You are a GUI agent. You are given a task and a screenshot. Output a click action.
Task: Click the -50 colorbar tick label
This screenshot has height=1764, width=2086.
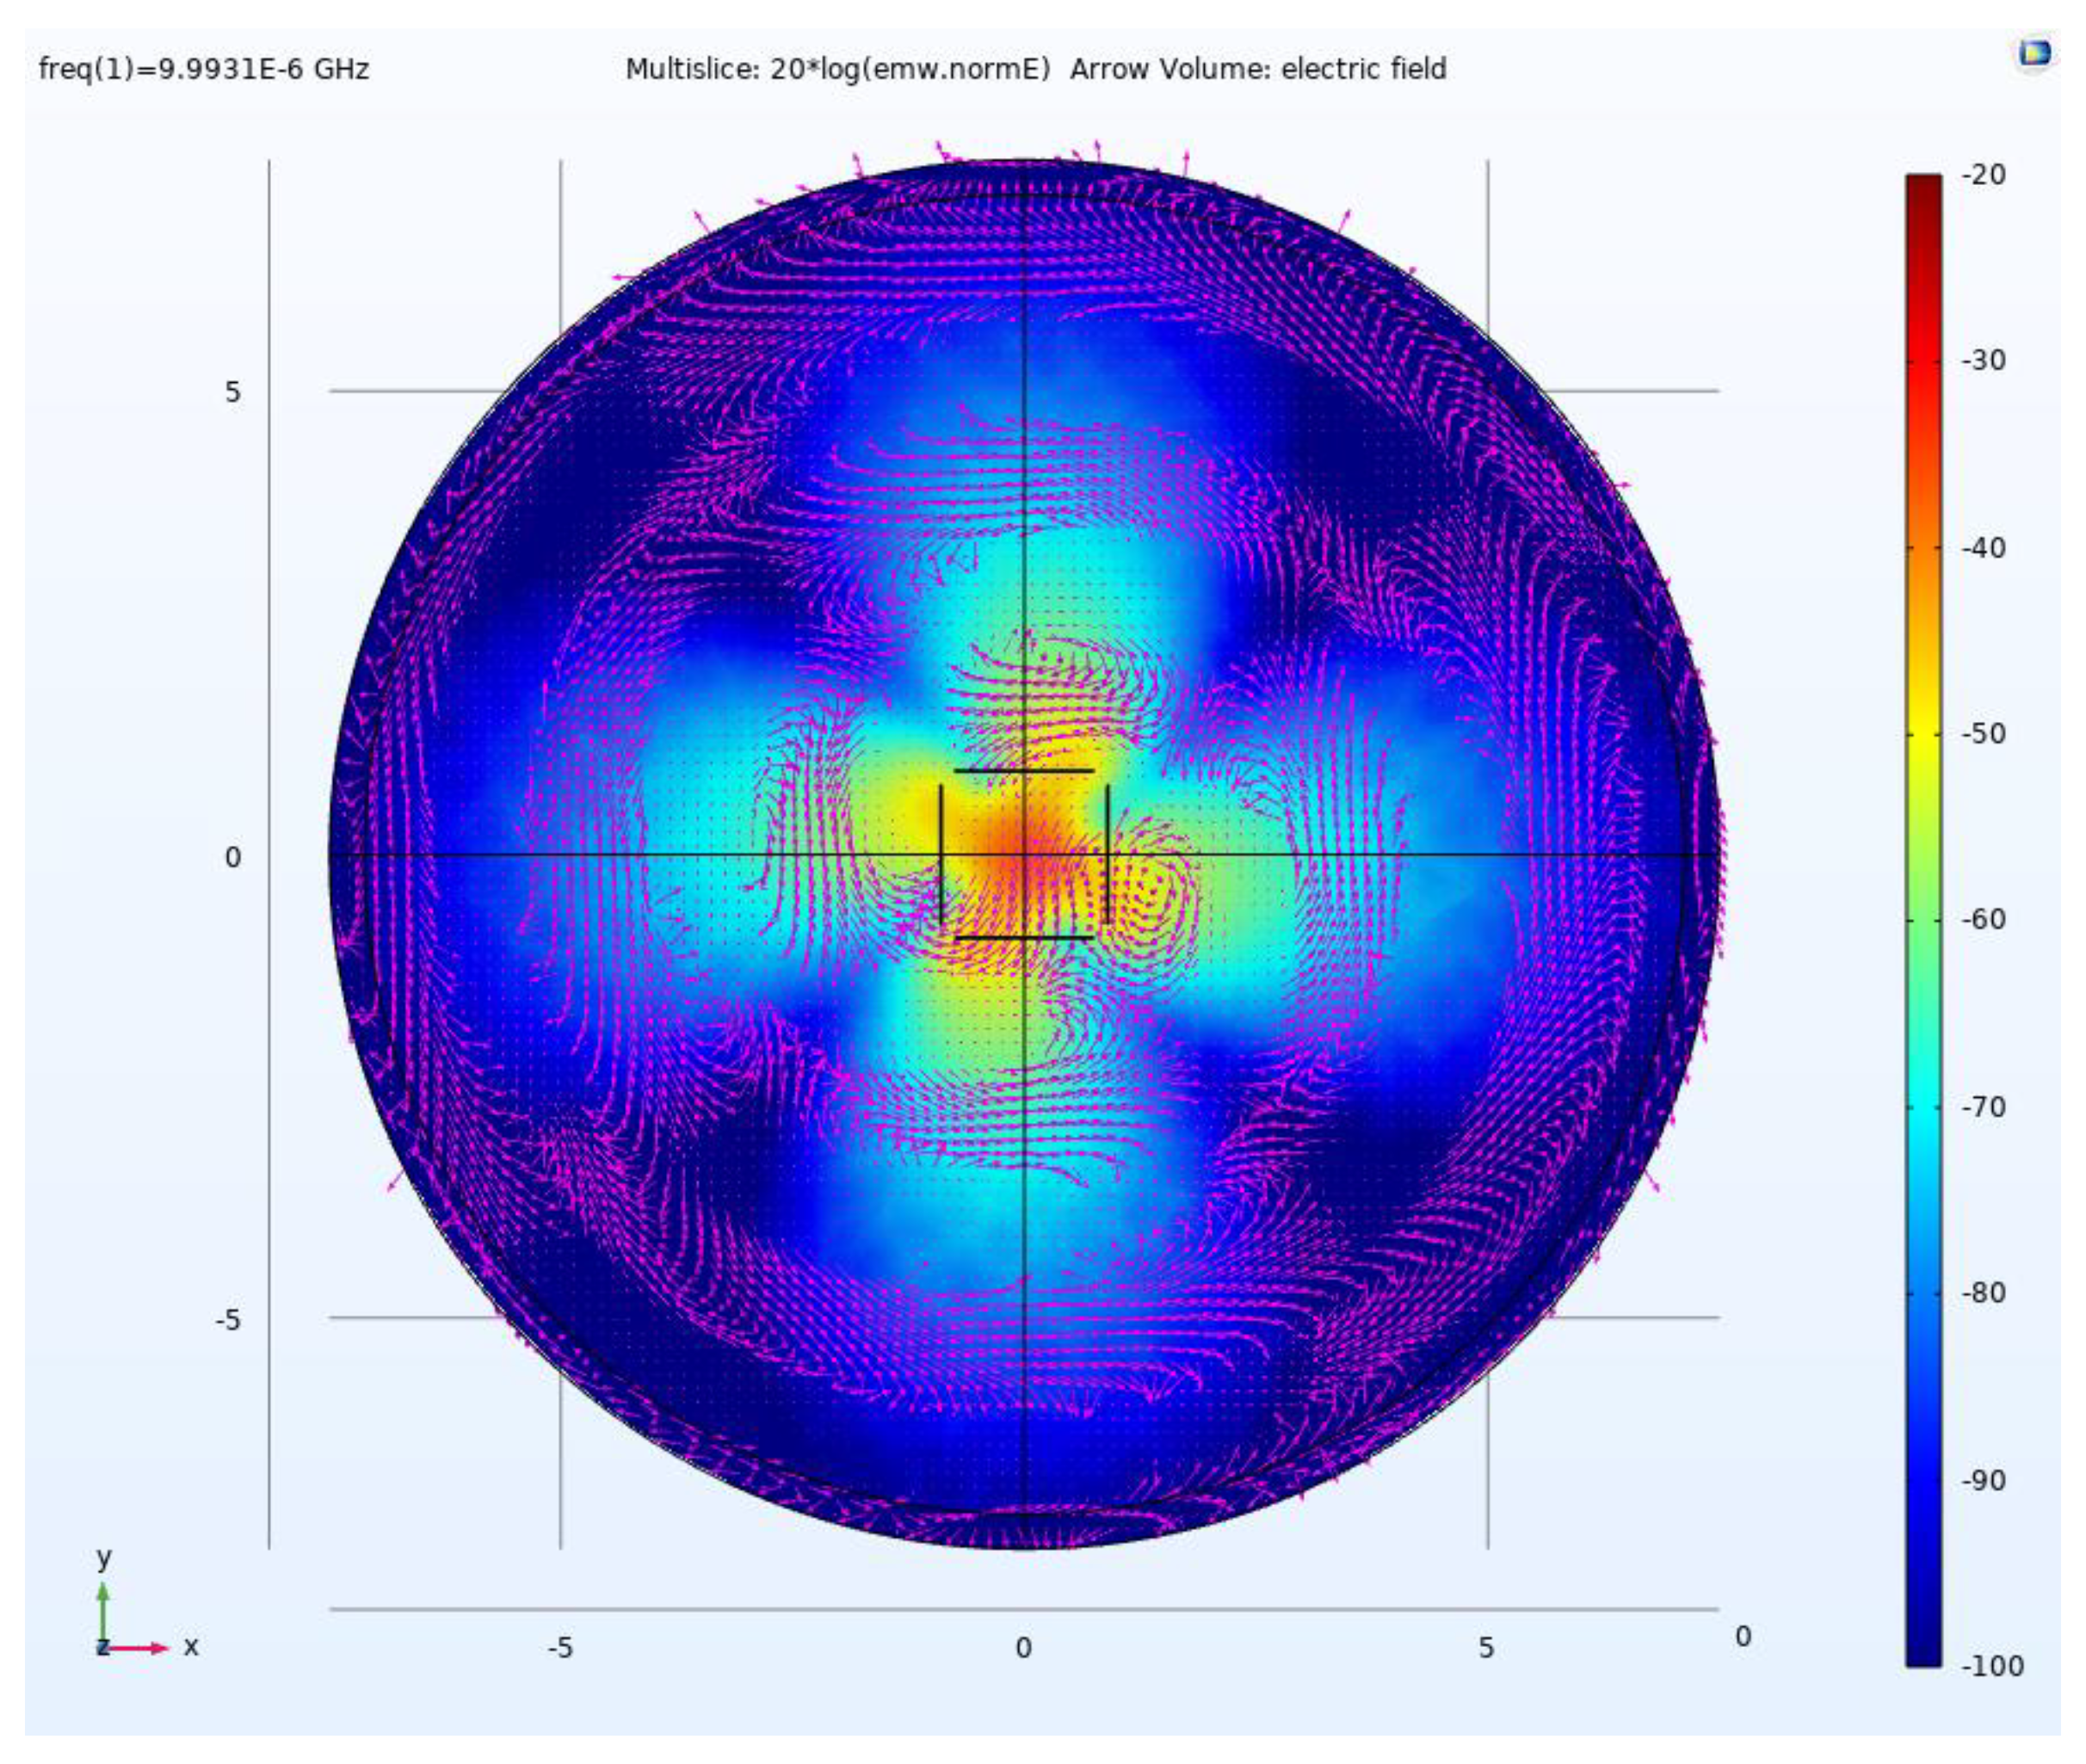[1984, 734]
